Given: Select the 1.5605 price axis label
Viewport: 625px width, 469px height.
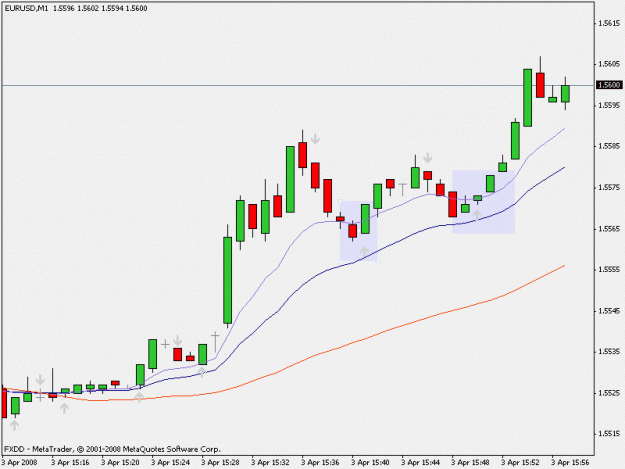Looking at the screenshot, I should click(609, 64).
